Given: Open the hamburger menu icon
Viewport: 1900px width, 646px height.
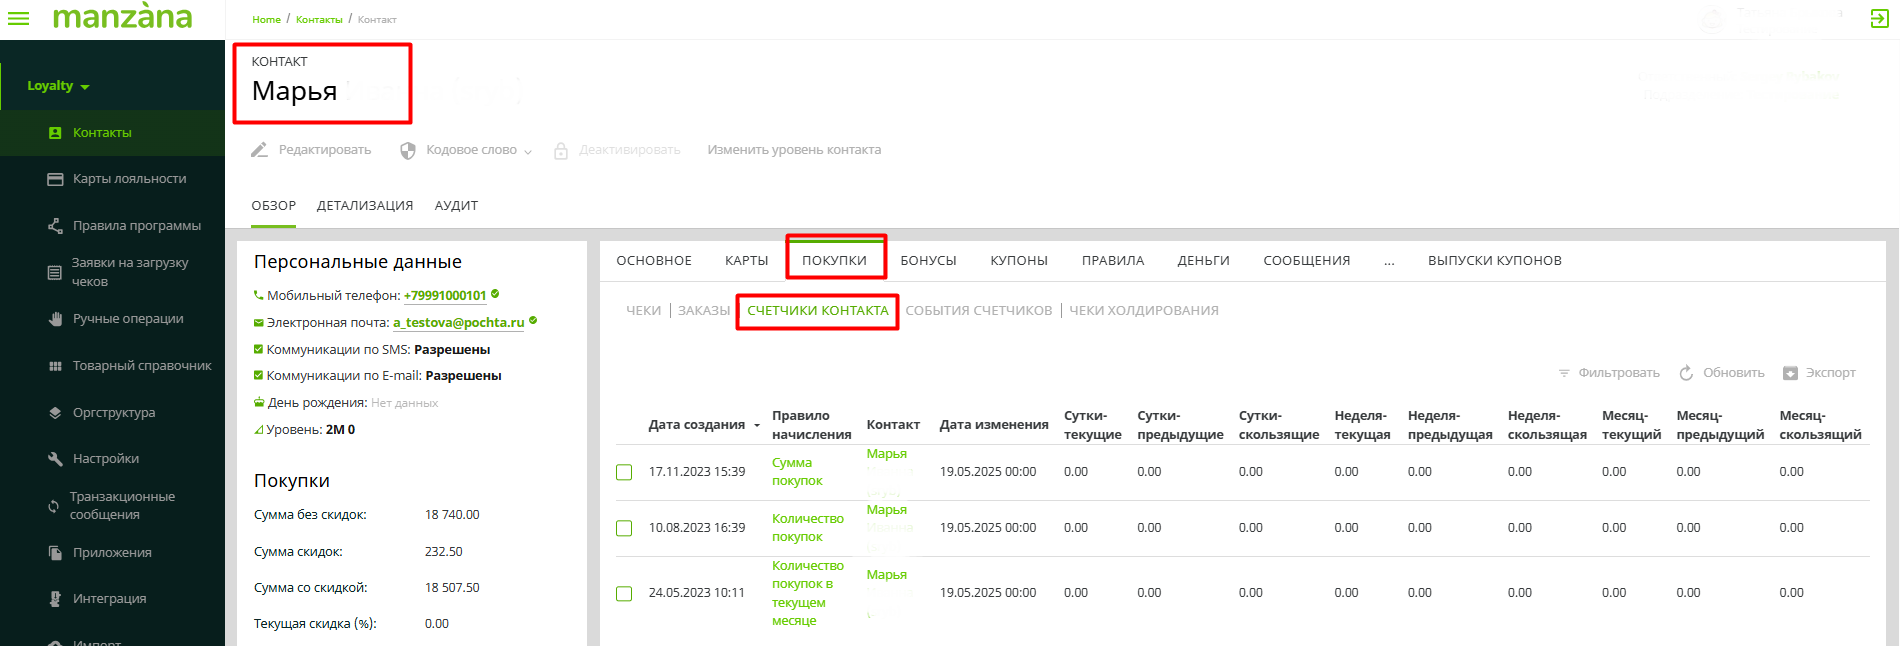Looking at the screenshot, I should 18,18.
